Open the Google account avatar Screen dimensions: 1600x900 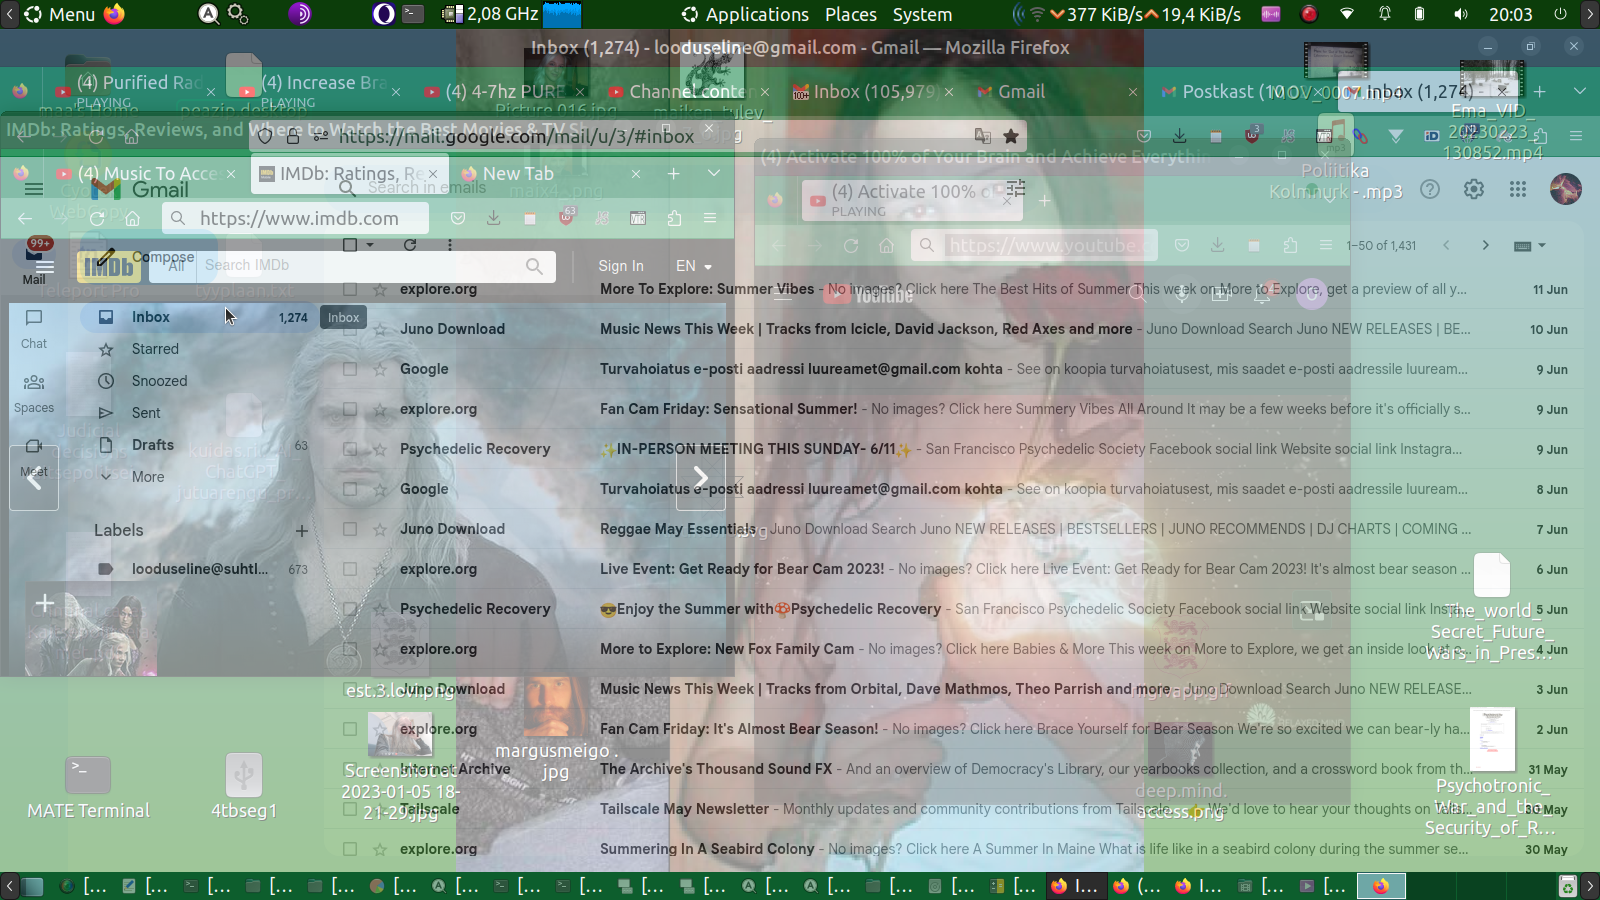click(1565, 189)
